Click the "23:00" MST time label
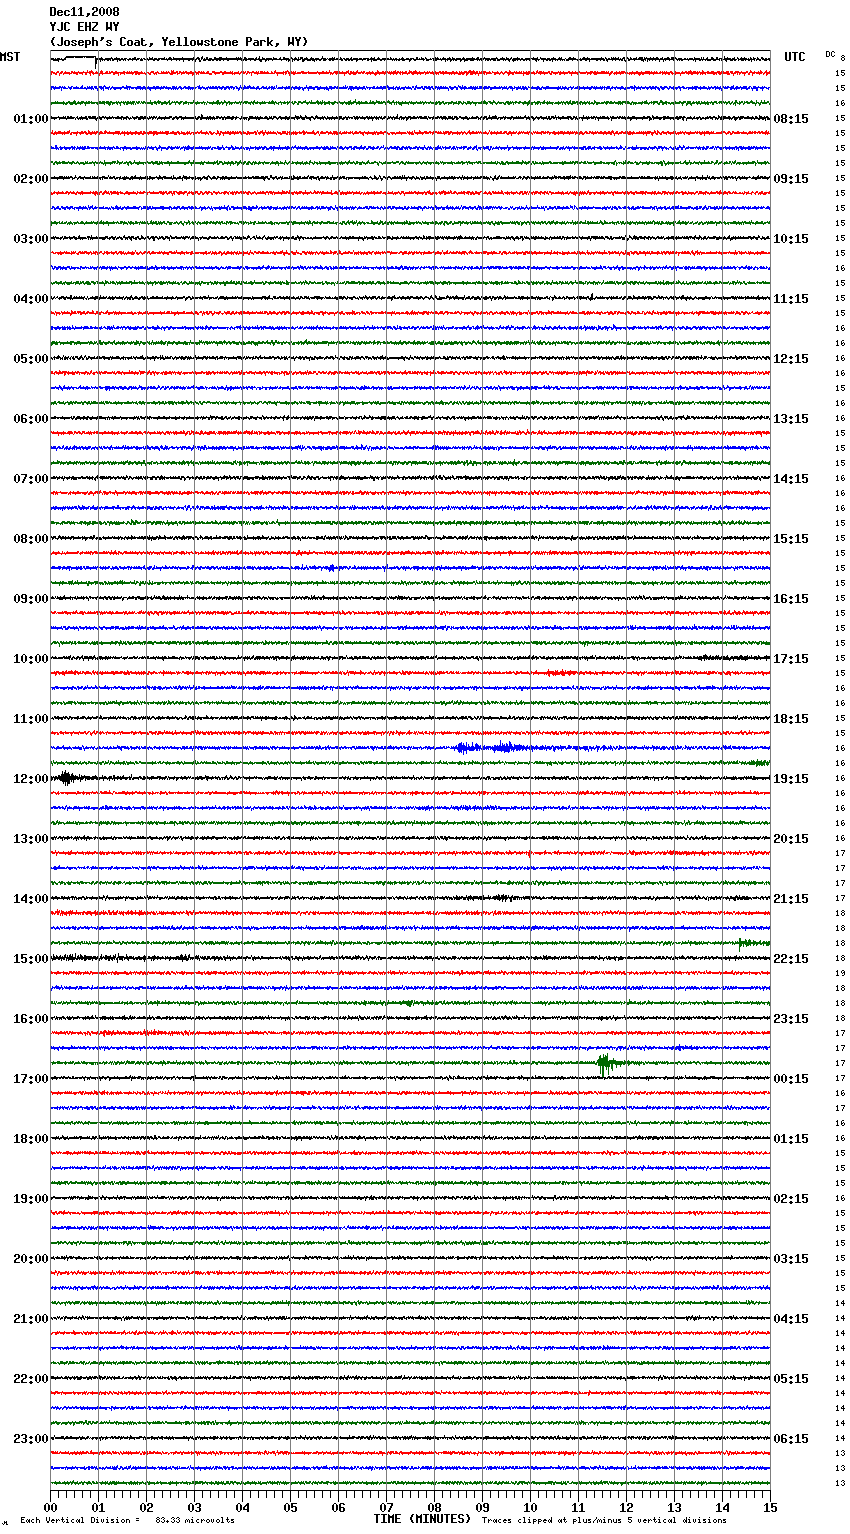 [31, 1439]
